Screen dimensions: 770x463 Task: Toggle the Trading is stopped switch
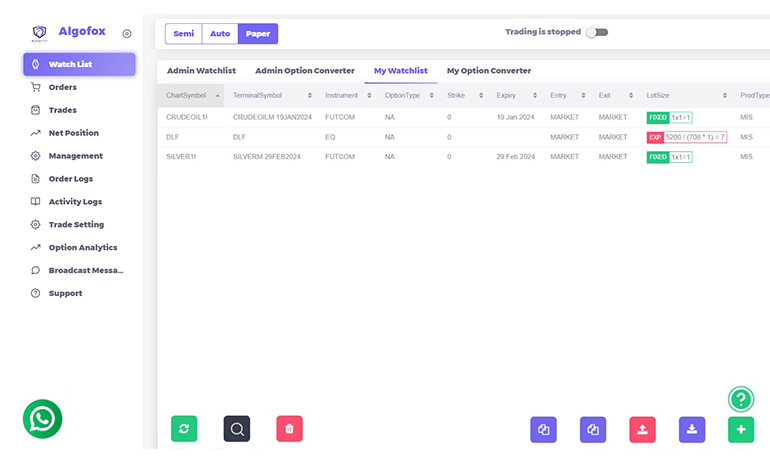tap(596, 32)
